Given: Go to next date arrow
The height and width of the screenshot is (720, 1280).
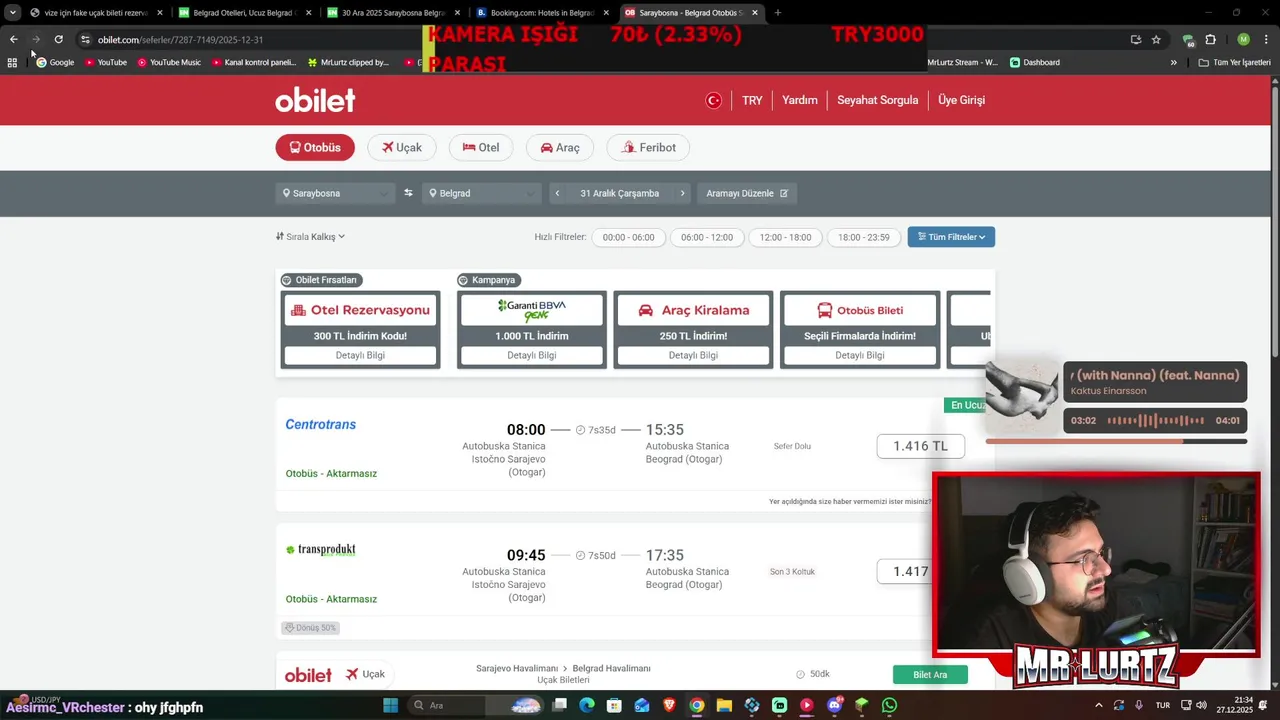Looking at the screenshot, I should point(683,193).
